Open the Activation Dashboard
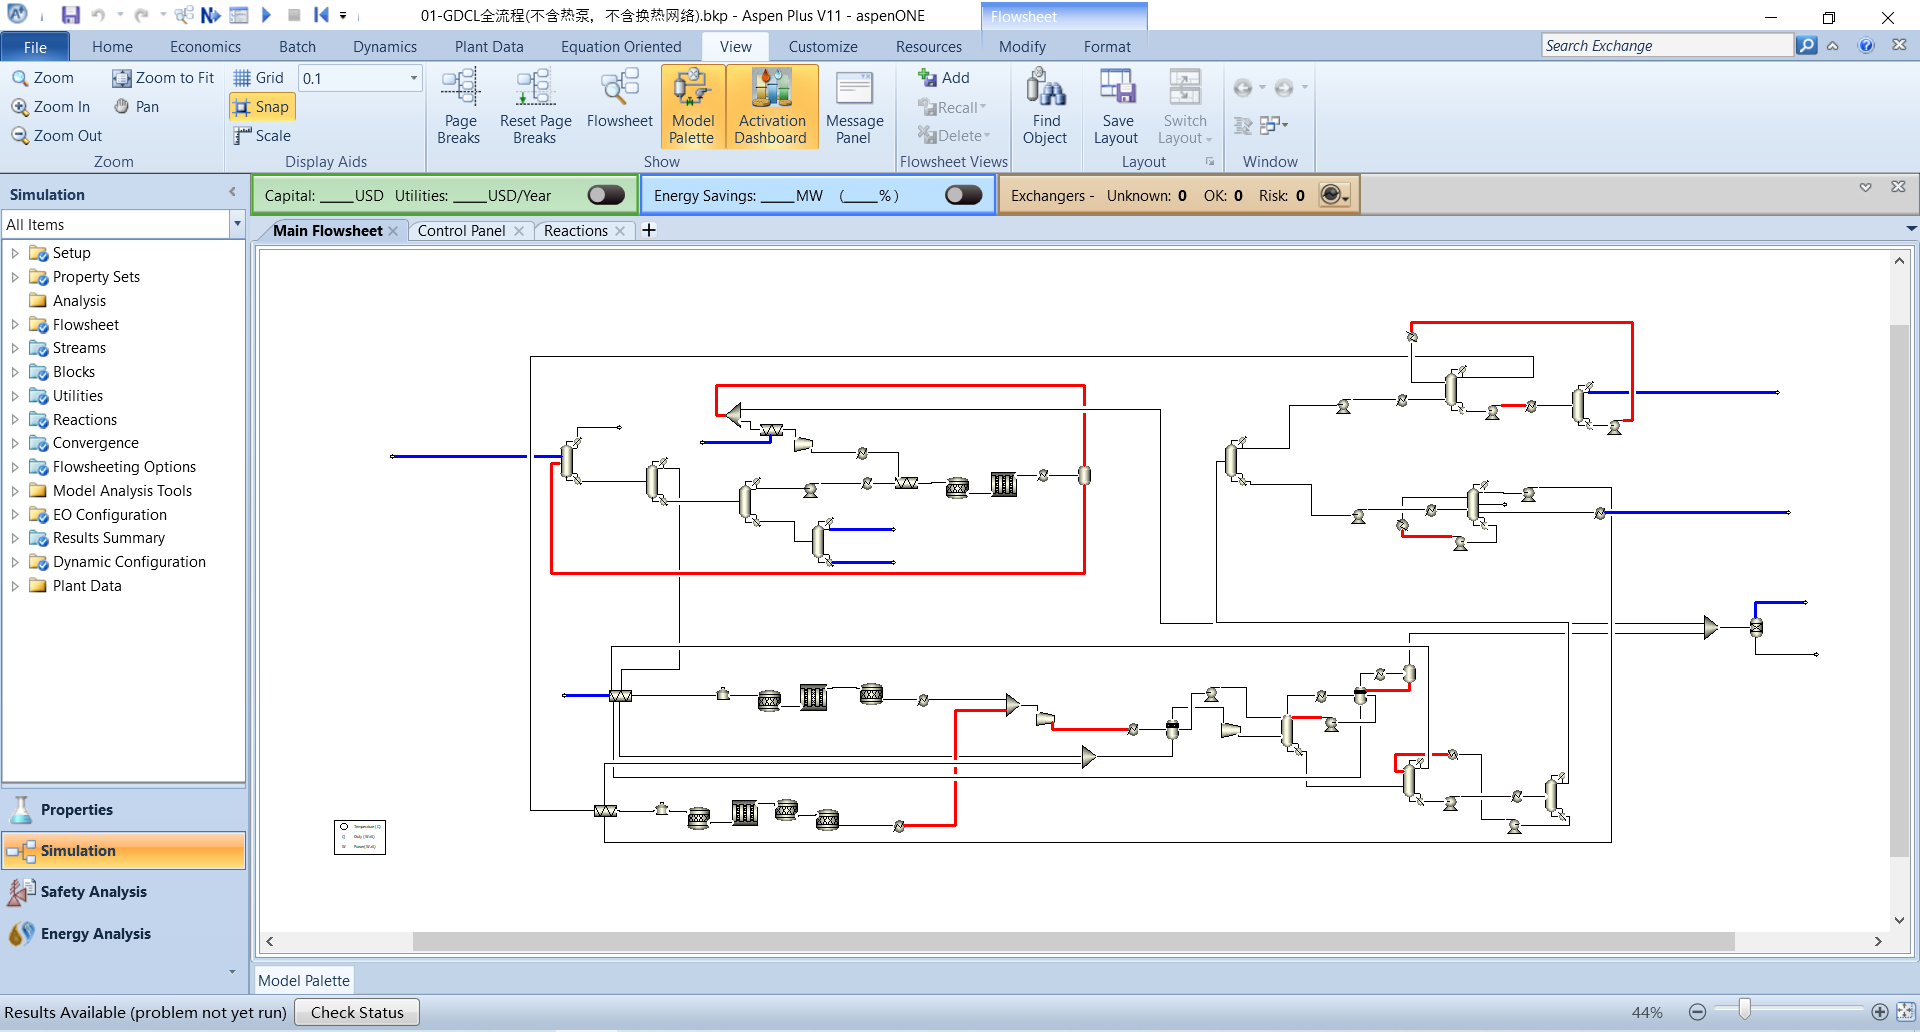Viewport: 1920px width, 1032px height. tap(771, 107)
